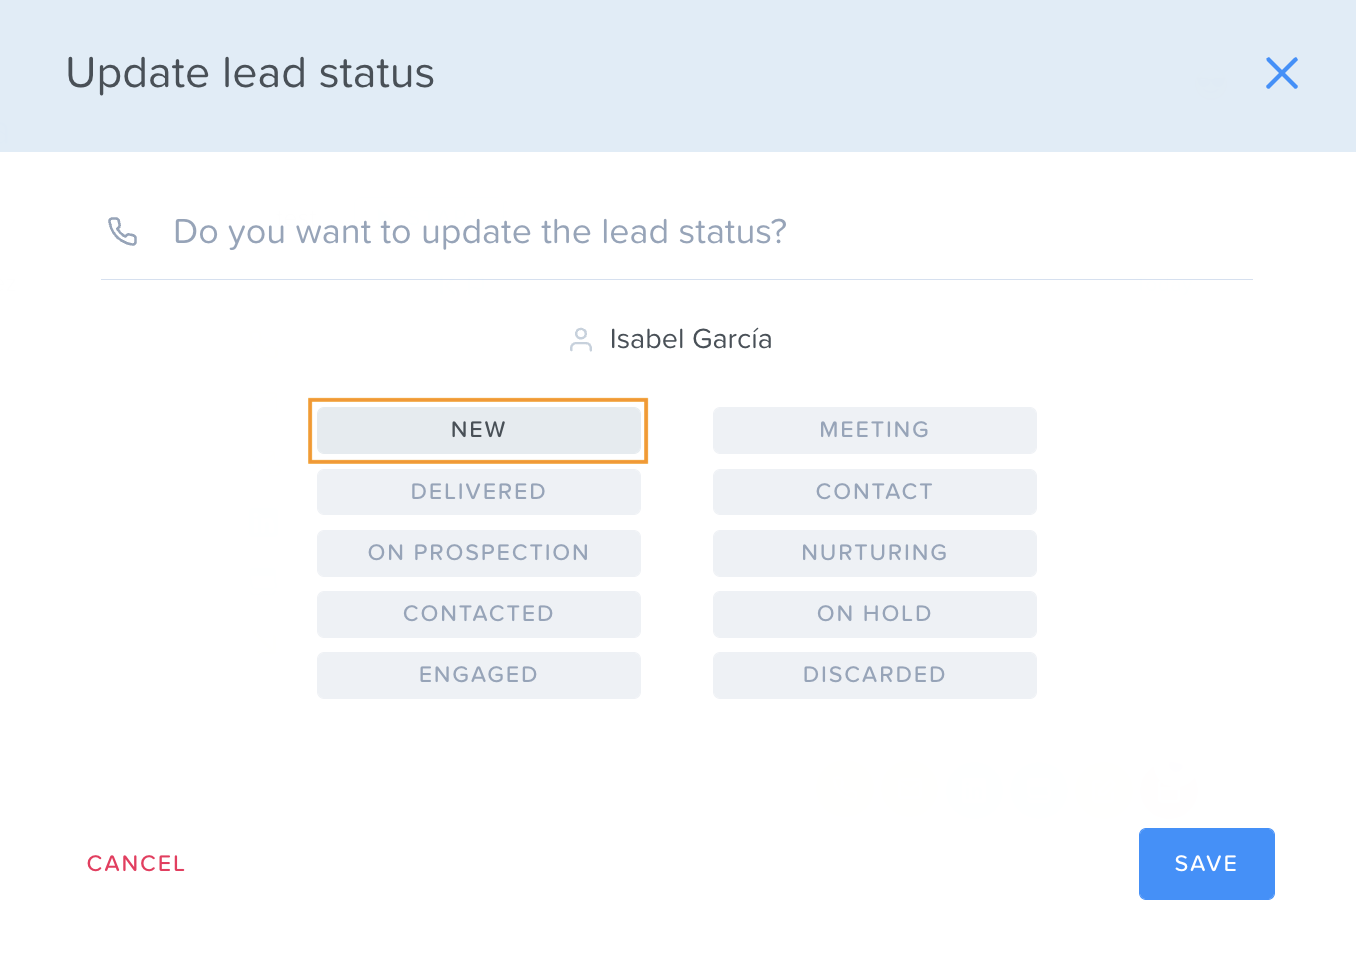This screenshot has width=1356, height=968.
Task: Set lead status to NURTURING
Action: click(x=874, y=553)
